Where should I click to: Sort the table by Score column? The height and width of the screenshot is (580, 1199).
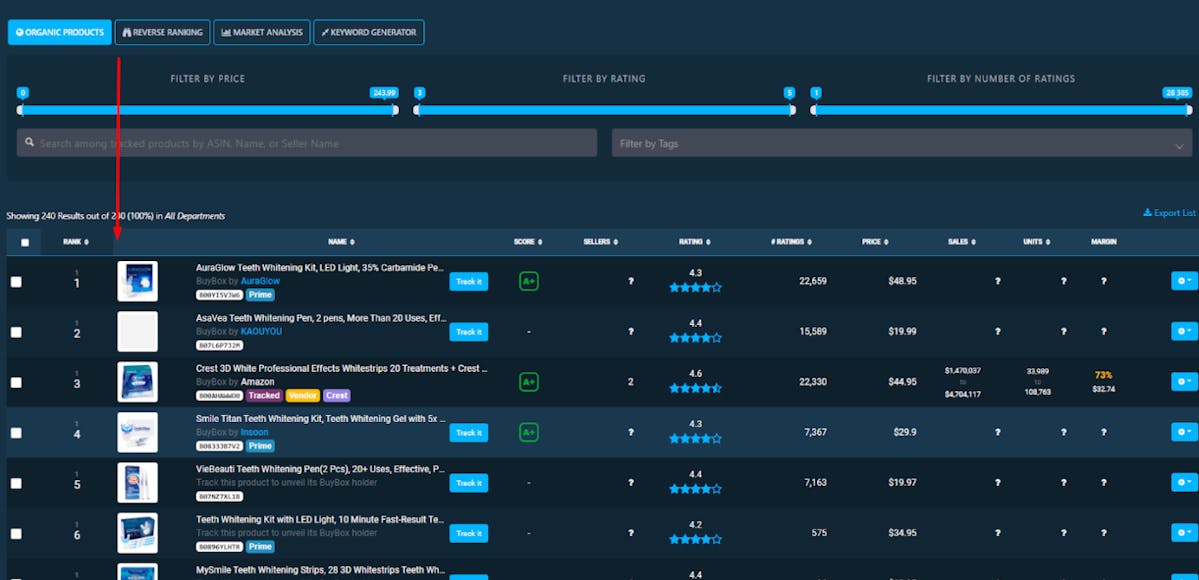(528, 242)
